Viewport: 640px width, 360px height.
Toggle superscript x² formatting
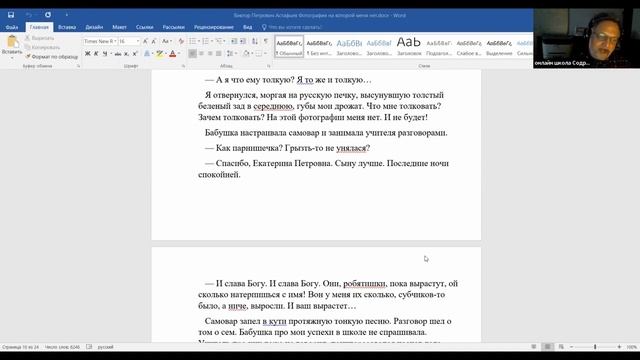pyautogui.click(x=135, y=53)
